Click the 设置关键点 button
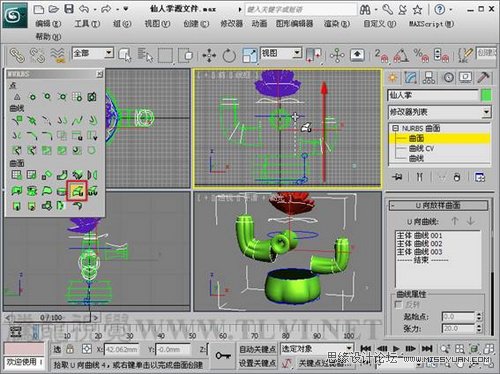The height and width of the screenshot is (374, 500). [257, 363]
